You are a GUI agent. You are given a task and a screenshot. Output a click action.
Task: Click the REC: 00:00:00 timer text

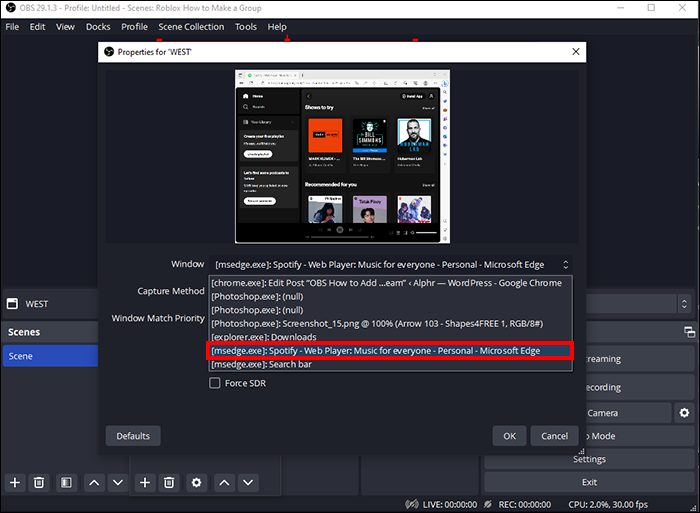pyautogui.click(x=525, y=505)
